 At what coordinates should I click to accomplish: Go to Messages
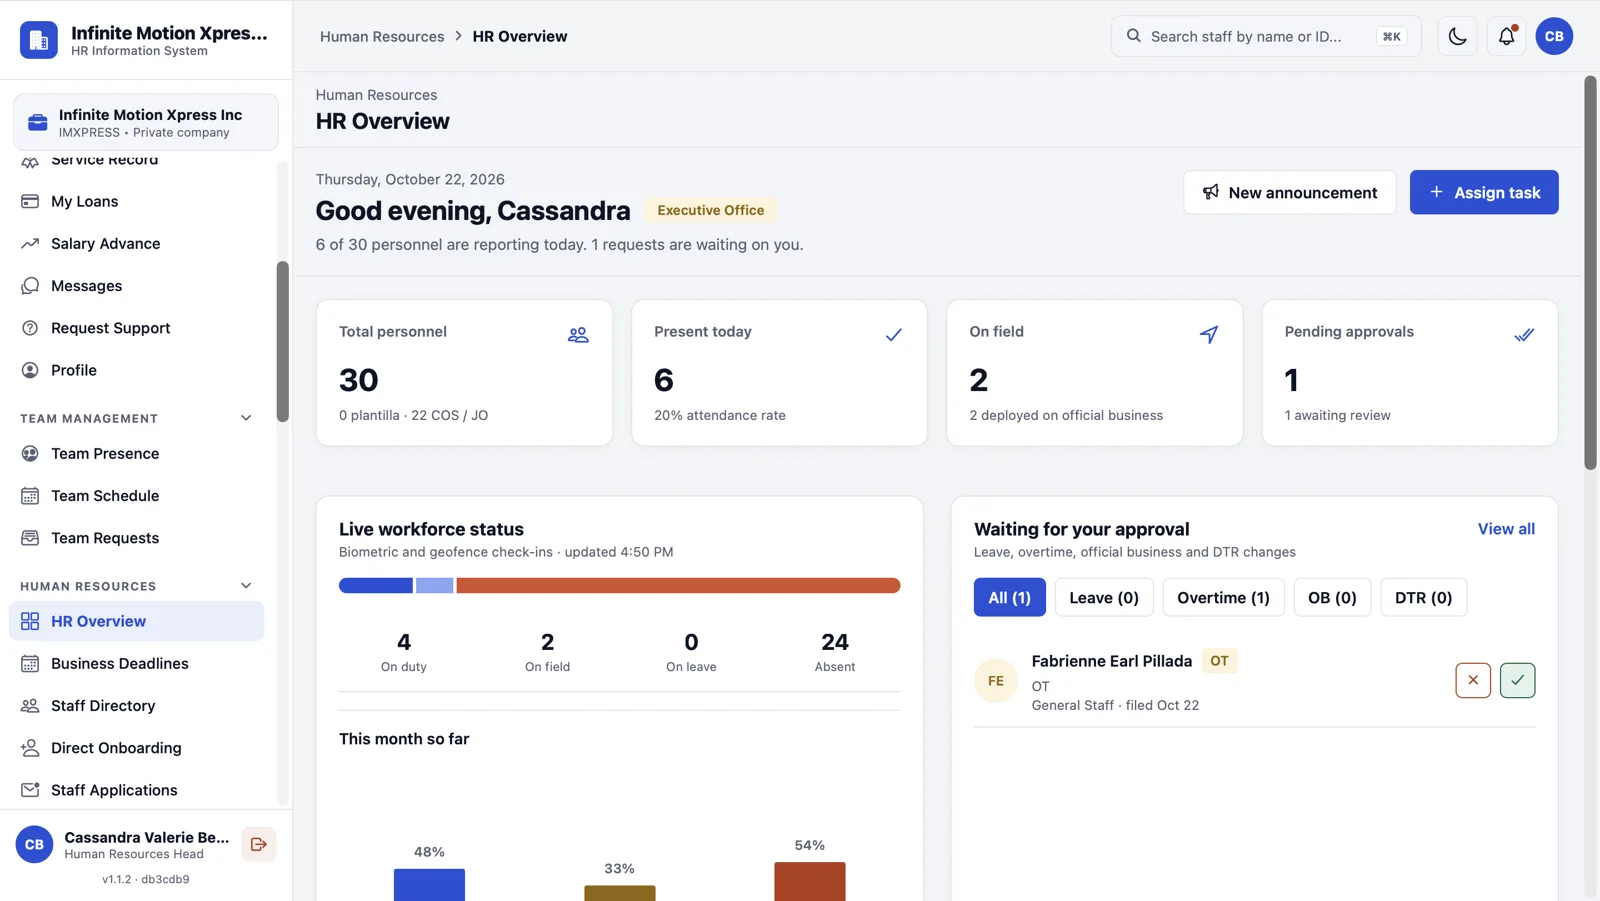tap(138, 286)
